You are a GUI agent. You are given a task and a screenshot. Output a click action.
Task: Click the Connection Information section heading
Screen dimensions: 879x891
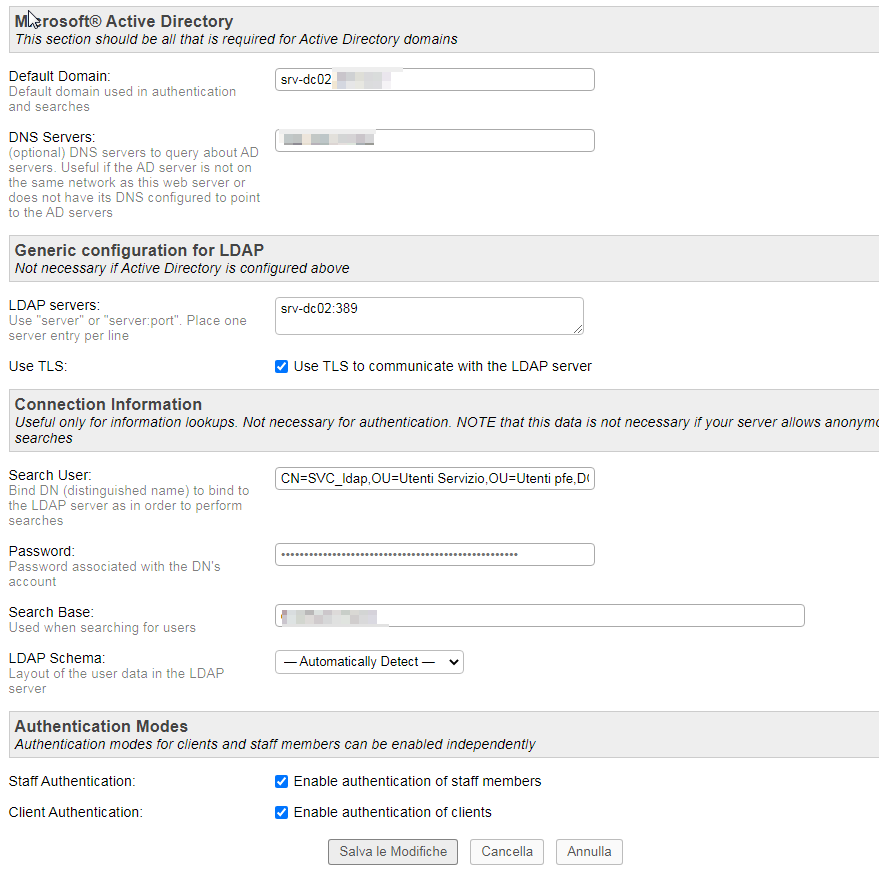click(108, 404)
